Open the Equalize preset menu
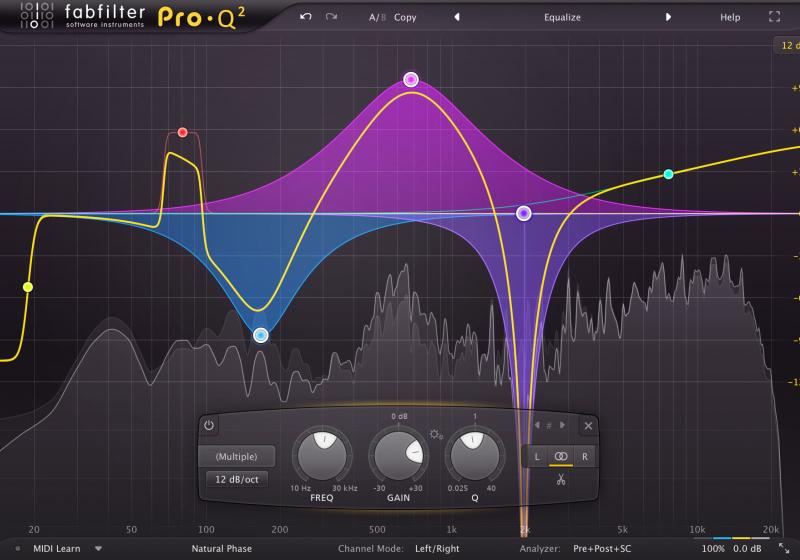Screen dimensions: 800x560 562,17
